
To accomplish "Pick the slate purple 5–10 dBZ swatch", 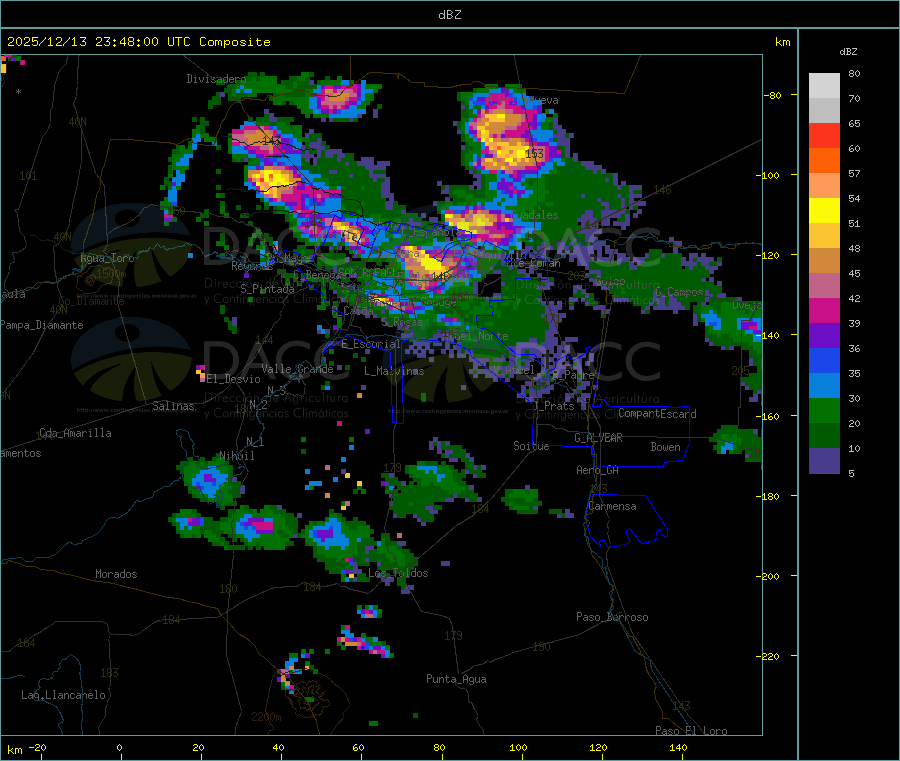I will (x=824, y=461).
